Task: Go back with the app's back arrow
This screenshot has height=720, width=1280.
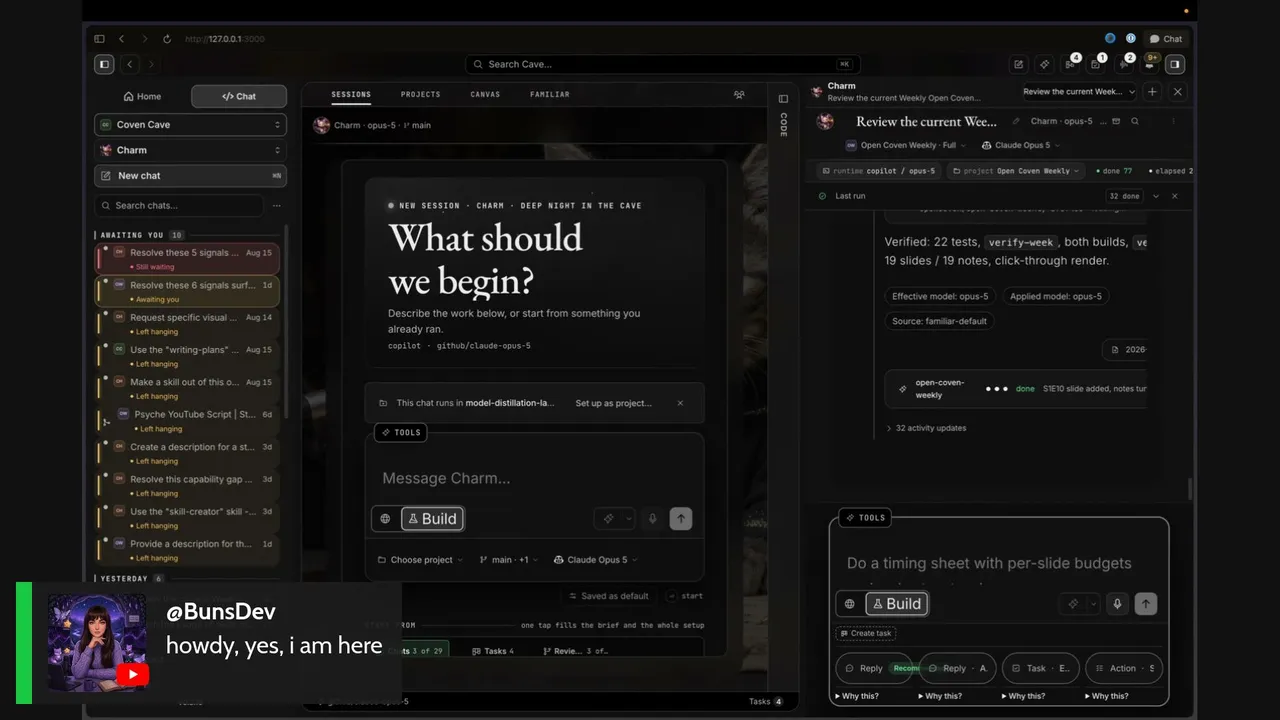Action: pyautogui.click(x=130, y=64)
